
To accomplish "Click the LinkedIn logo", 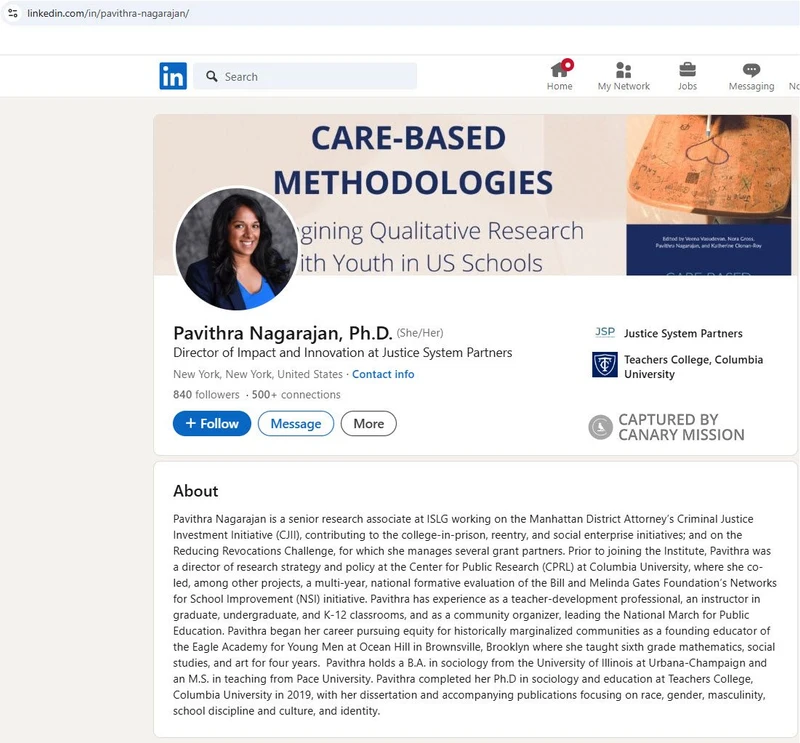I will [x=172, y=75].
